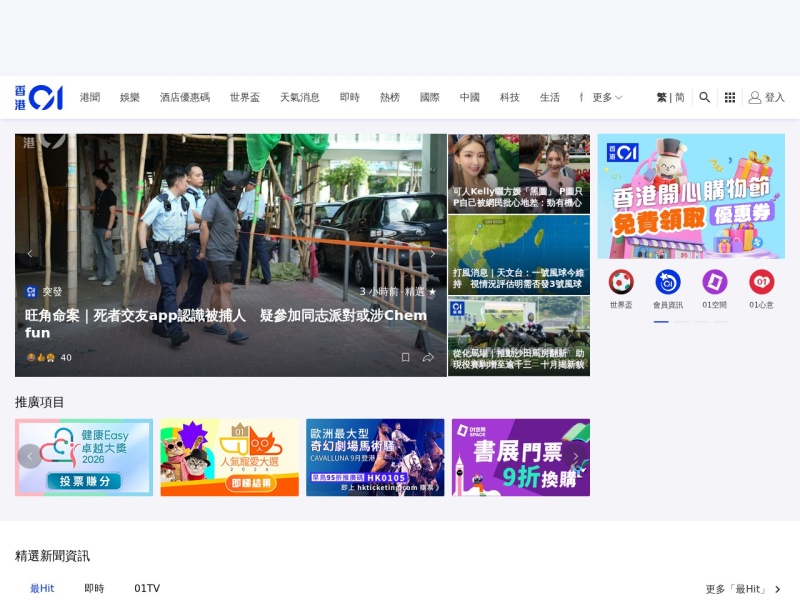Open 書展門票 9折換購 promo card
The image size is (800, 600).
tap(521, 457)
